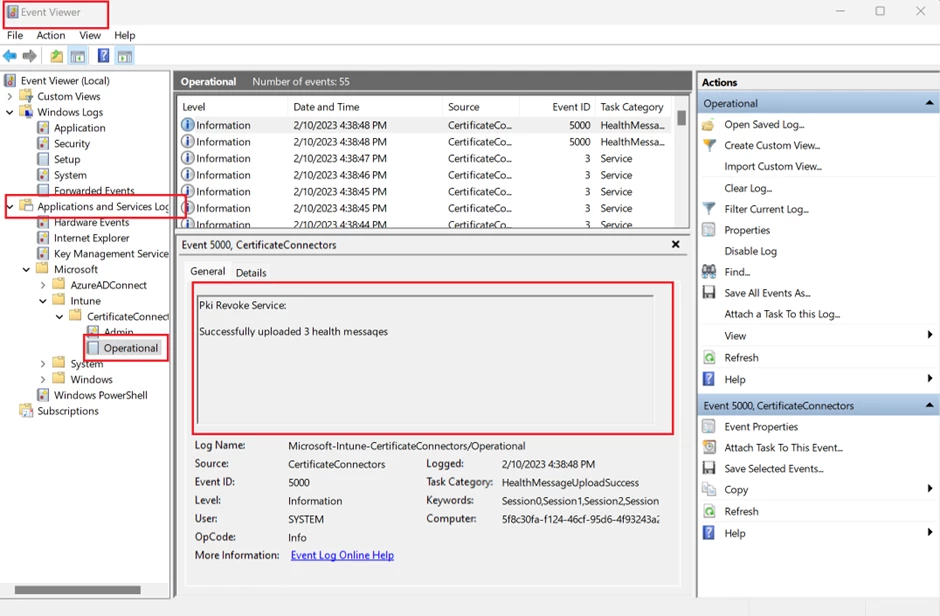This screenshot has height=616, width=940.
Task: Switch to the Details tab
Action: 251,271
